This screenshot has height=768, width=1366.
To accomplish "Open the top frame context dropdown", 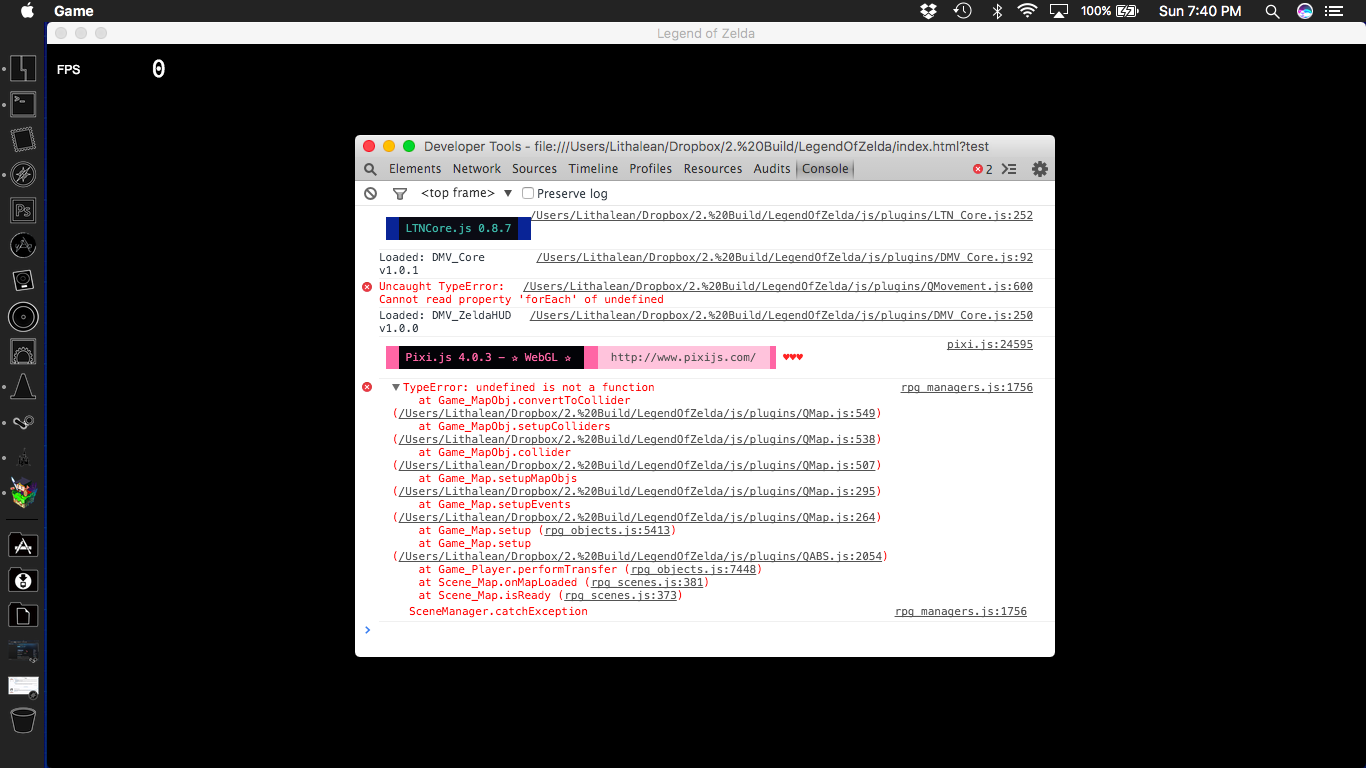I will pos(466,193).
